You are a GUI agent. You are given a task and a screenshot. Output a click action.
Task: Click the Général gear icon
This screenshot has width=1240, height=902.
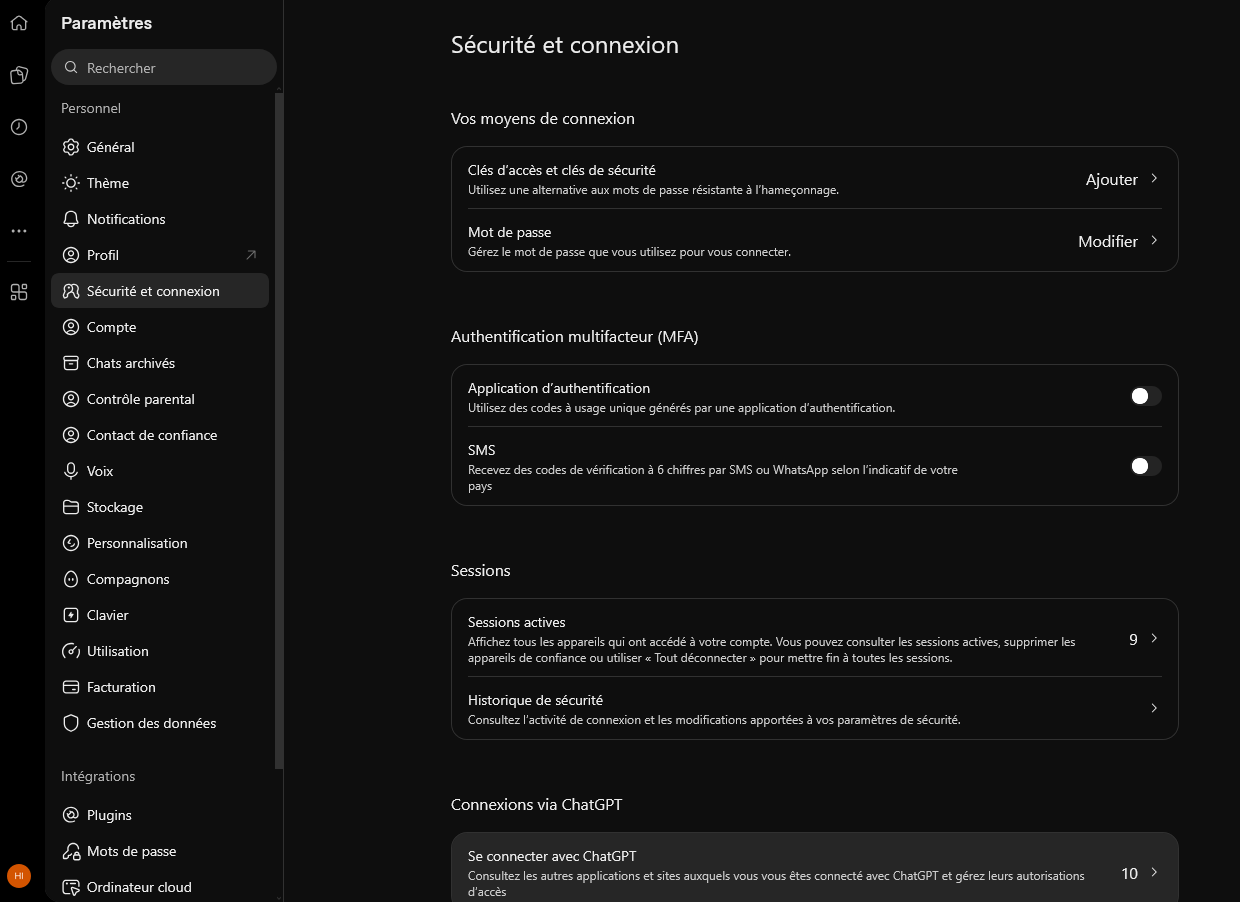[x=71, y=147]
